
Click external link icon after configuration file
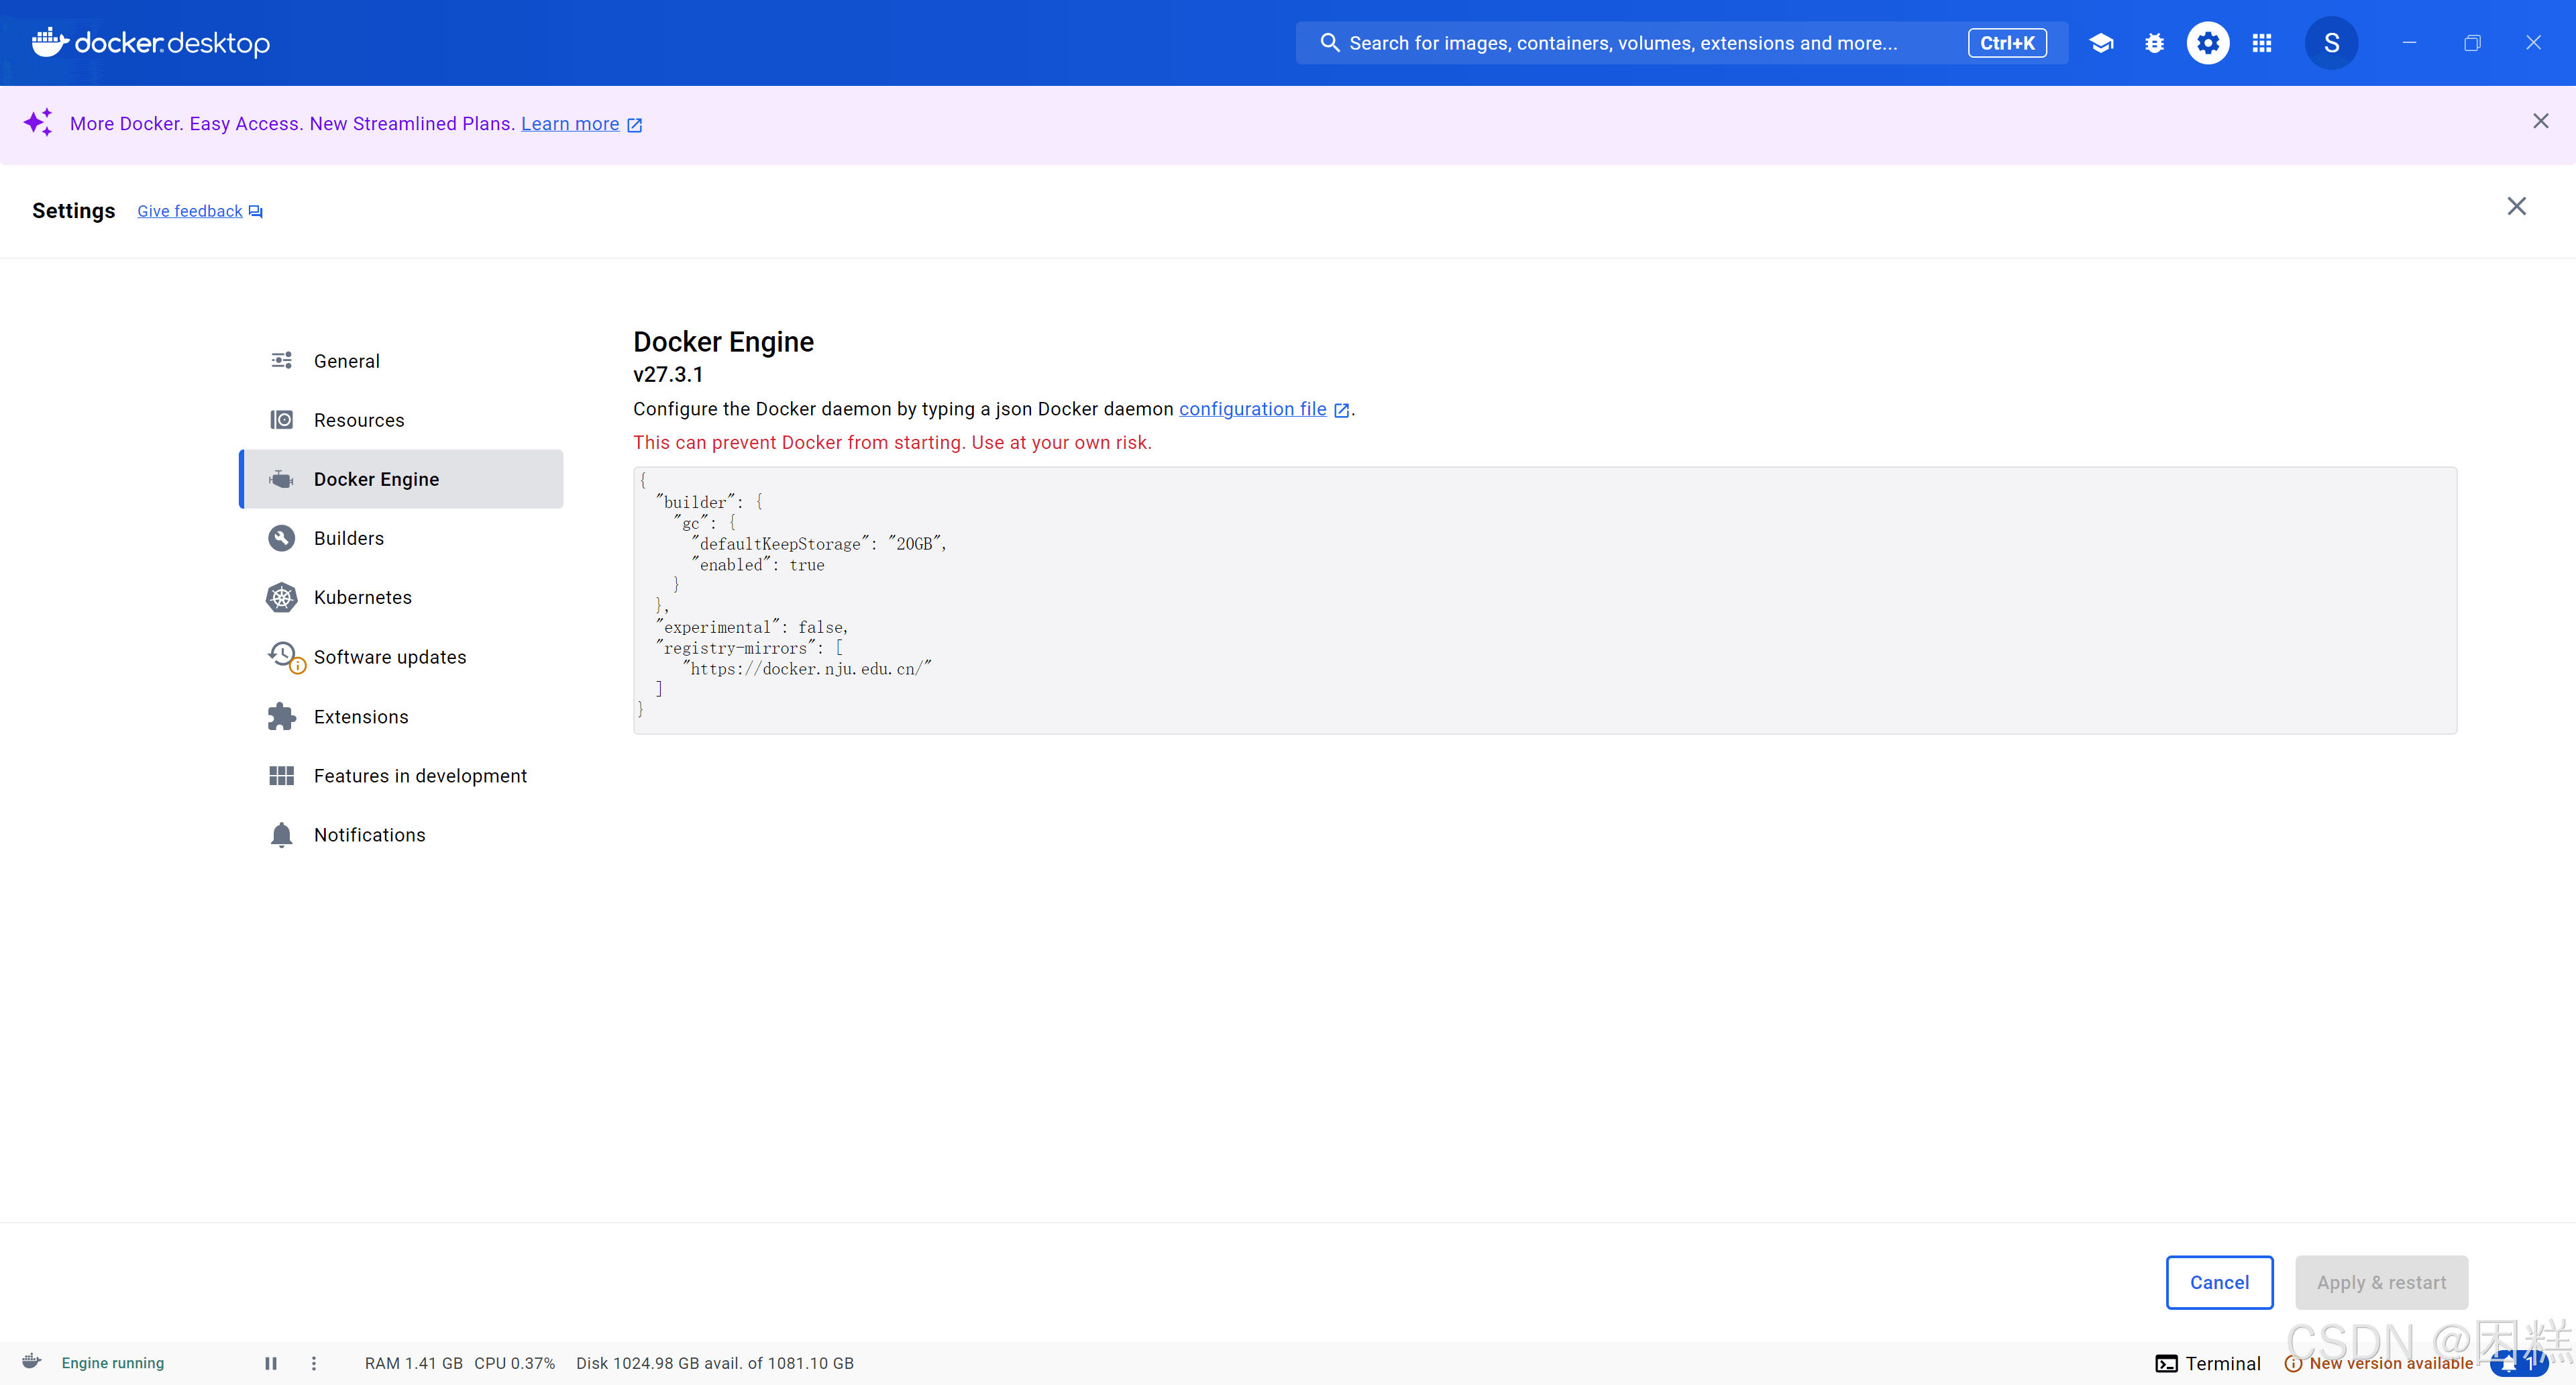pos(1342,410)
